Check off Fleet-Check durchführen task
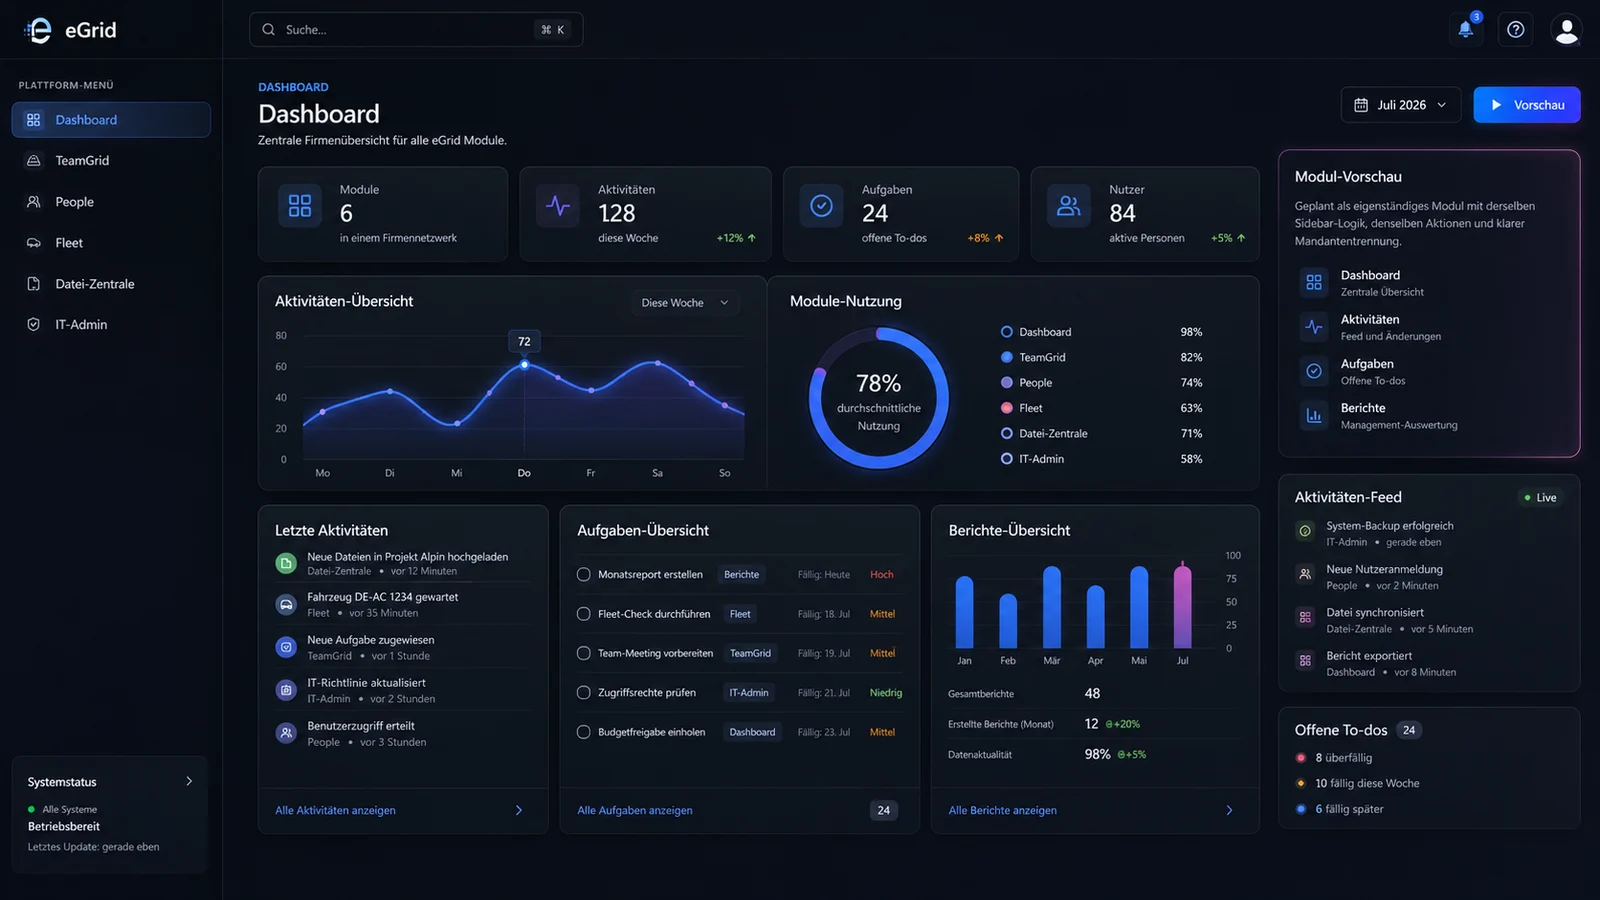Viewport: 1600px width, 900px height. coord(584,614)
